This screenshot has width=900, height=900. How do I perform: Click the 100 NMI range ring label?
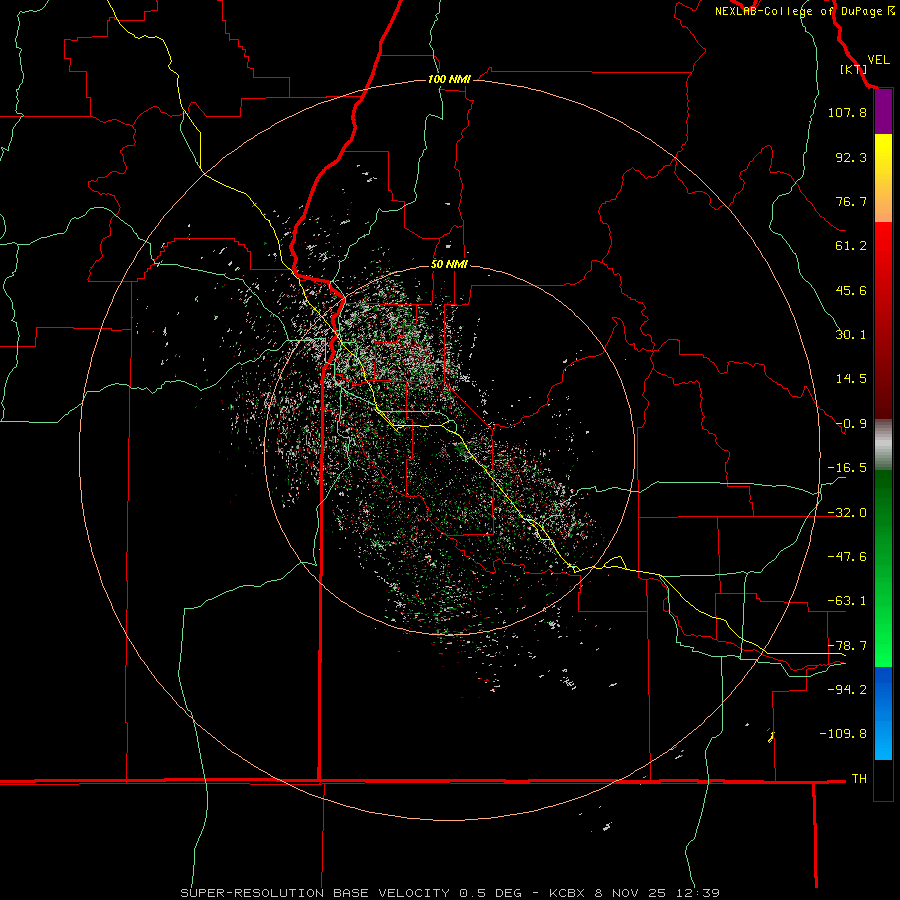pyautogui.click(x=449, y=79)
